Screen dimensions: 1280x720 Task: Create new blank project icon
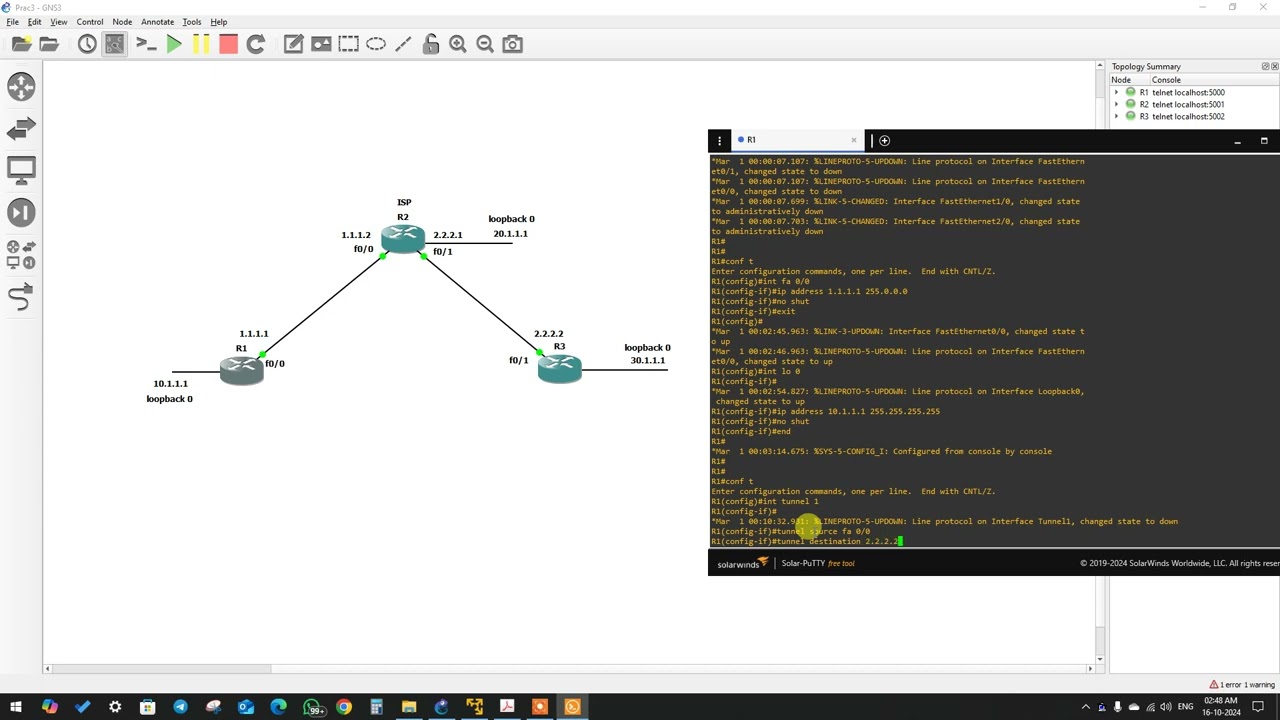21,44
